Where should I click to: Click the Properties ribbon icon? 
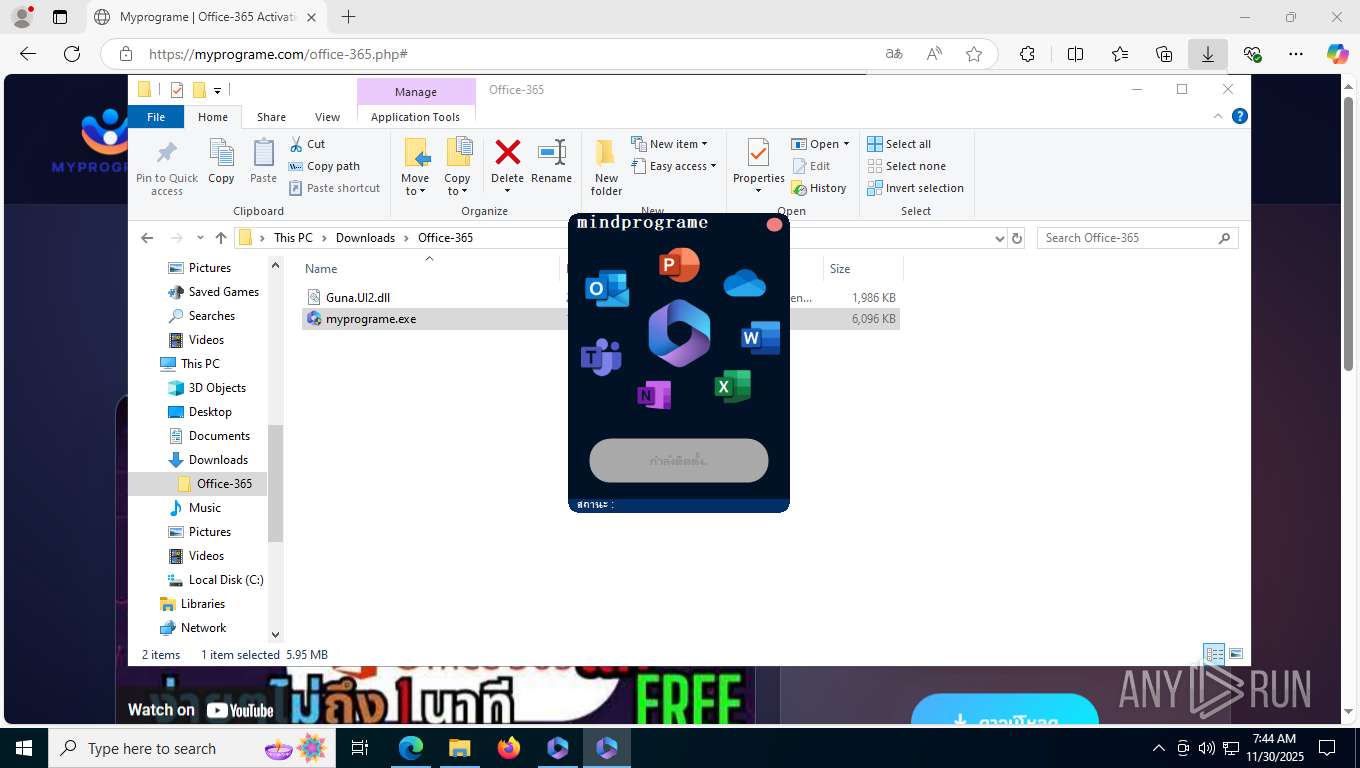[759, 168]
